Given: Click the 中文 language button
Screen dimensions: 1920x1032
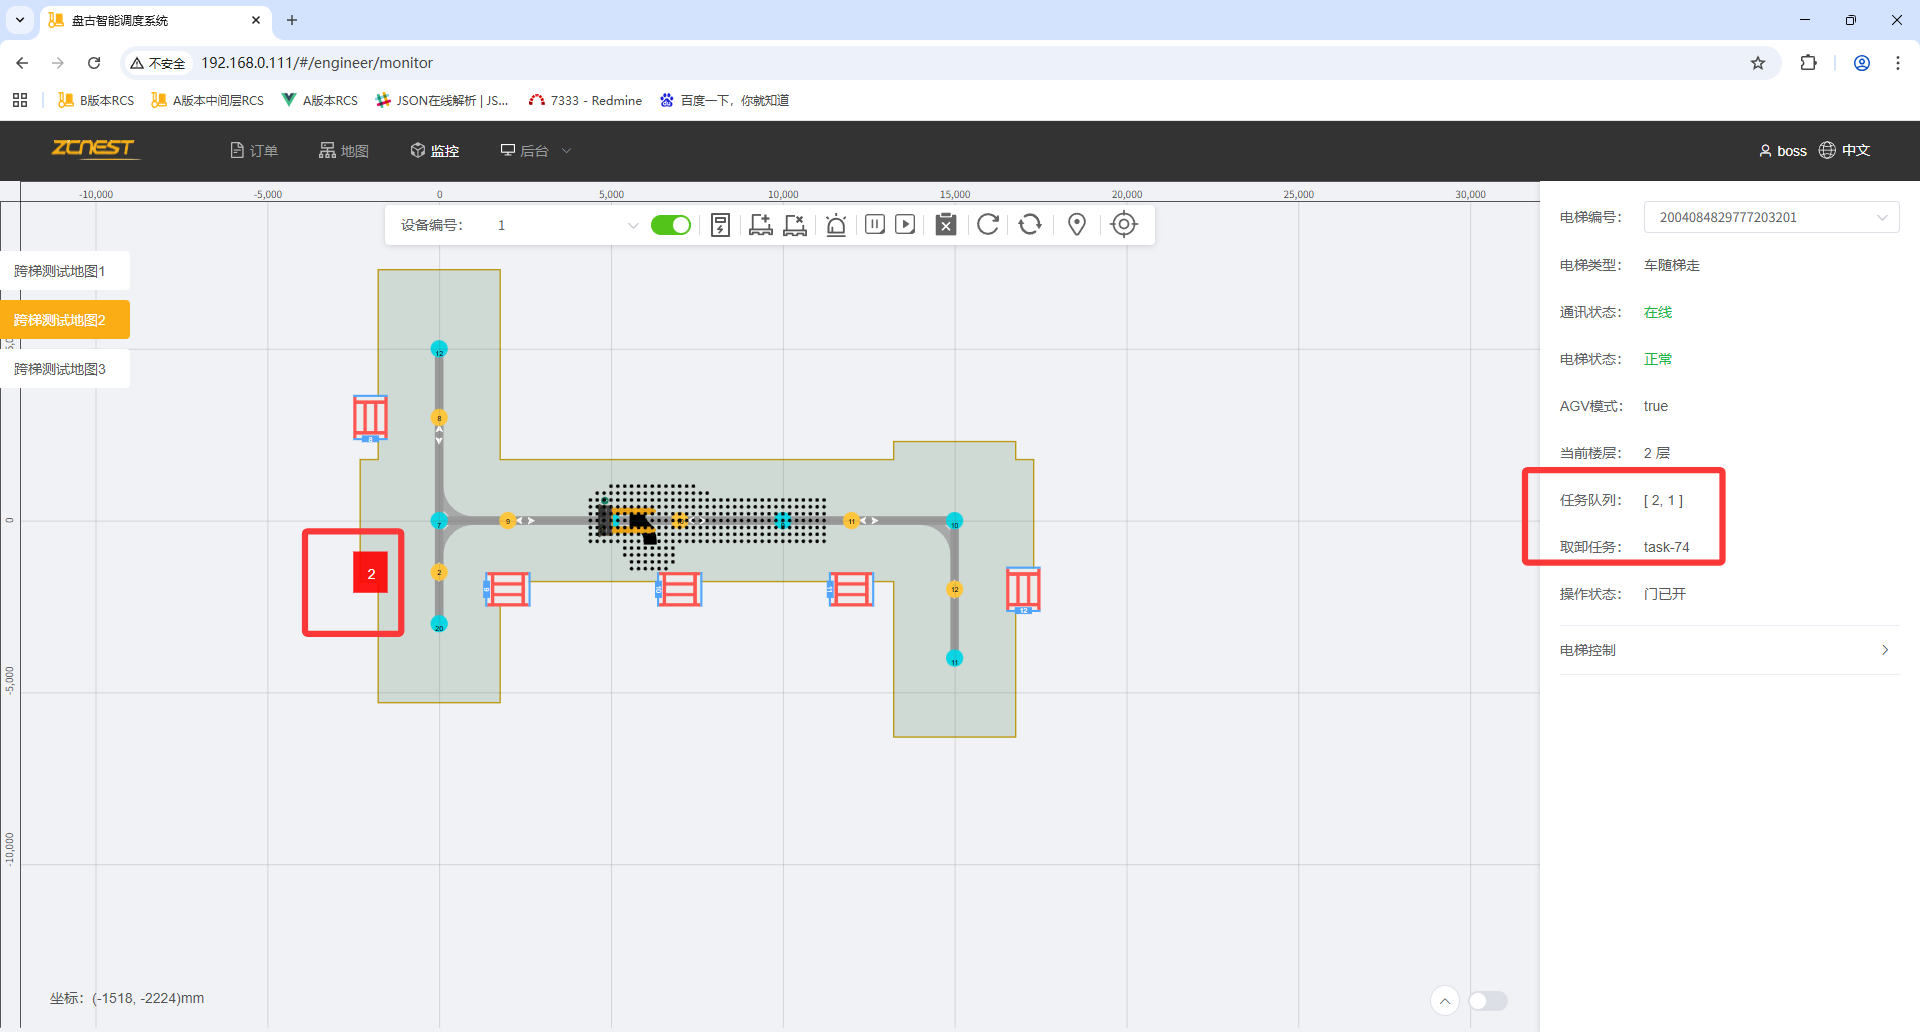Looking at the screenshot, I should click(x=1845, y=150).
